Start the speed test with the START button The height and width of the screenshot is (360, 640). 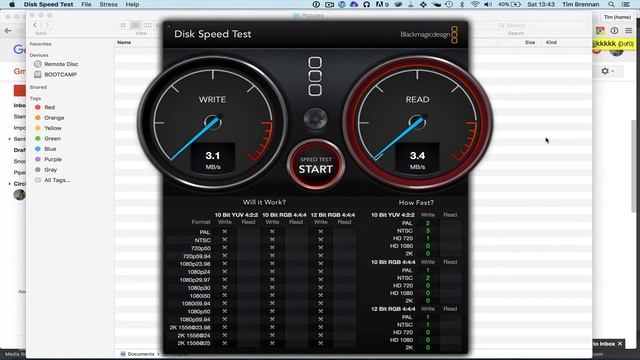316,165
